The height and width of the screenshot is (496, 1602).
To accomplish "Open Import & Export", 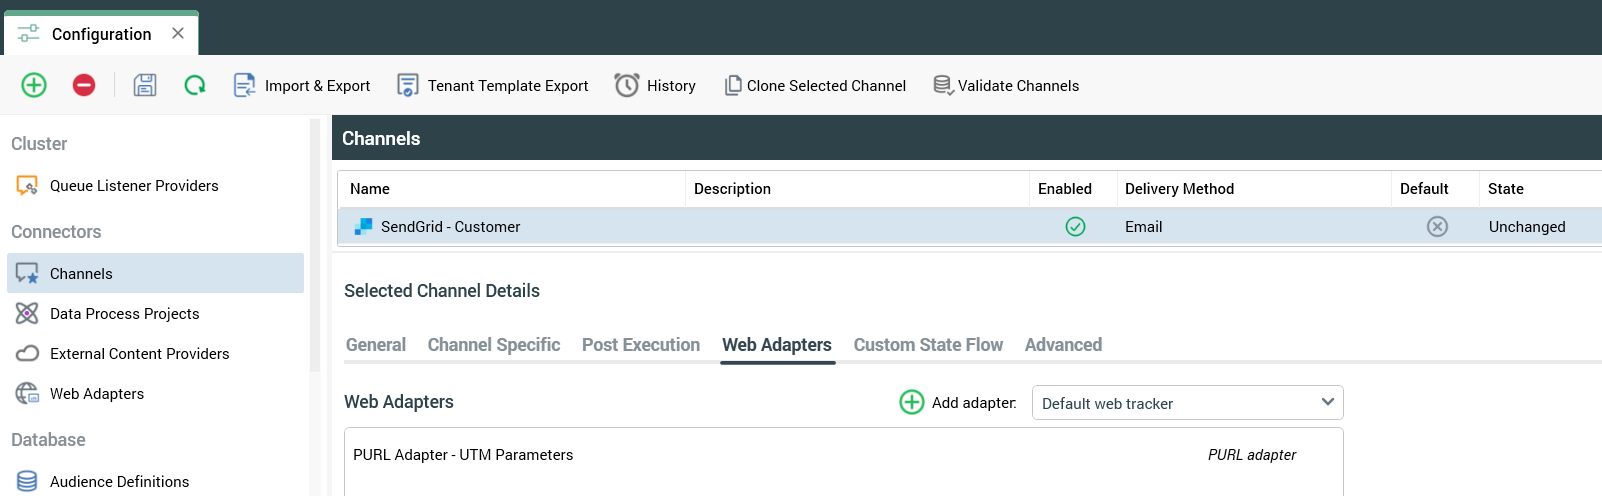I will [302, 86].
